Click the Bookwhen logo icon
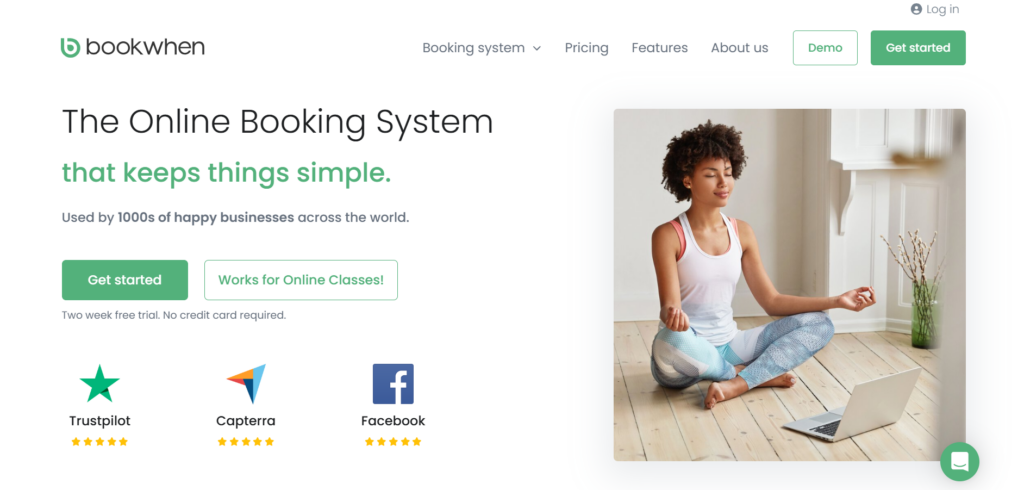This screenshot has height=490, width=1024. 70,47
